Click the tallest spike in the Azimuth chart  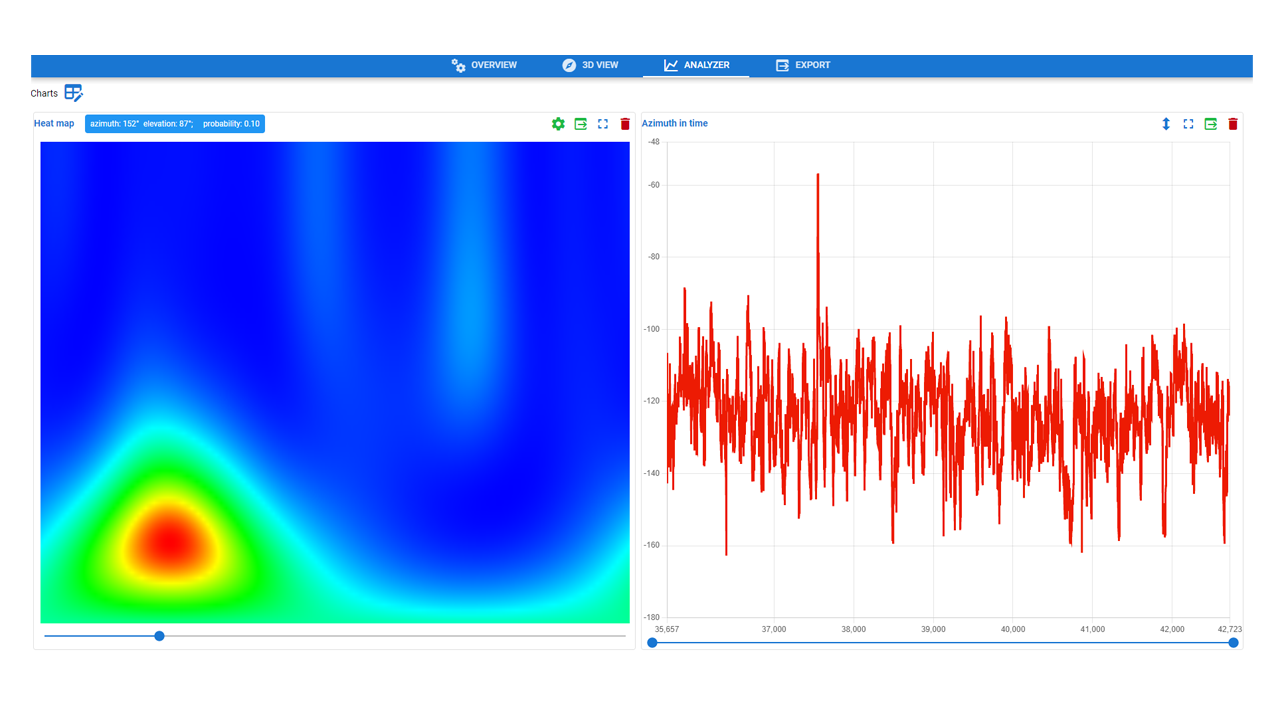pos(818,176)
